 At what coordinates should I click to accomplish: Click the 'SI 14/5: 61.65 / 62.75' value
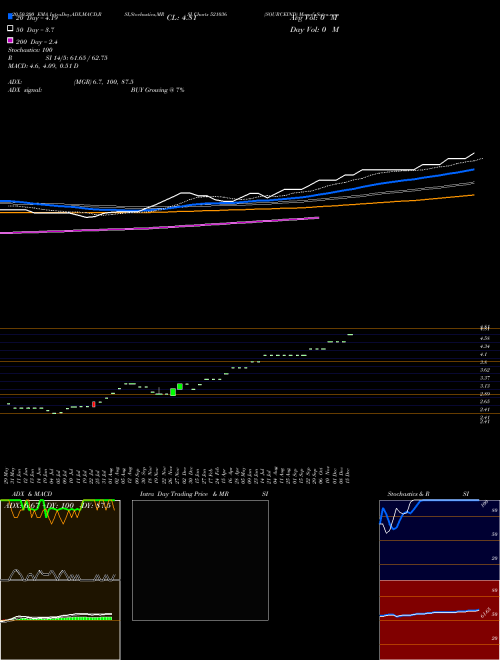point(76,58)
